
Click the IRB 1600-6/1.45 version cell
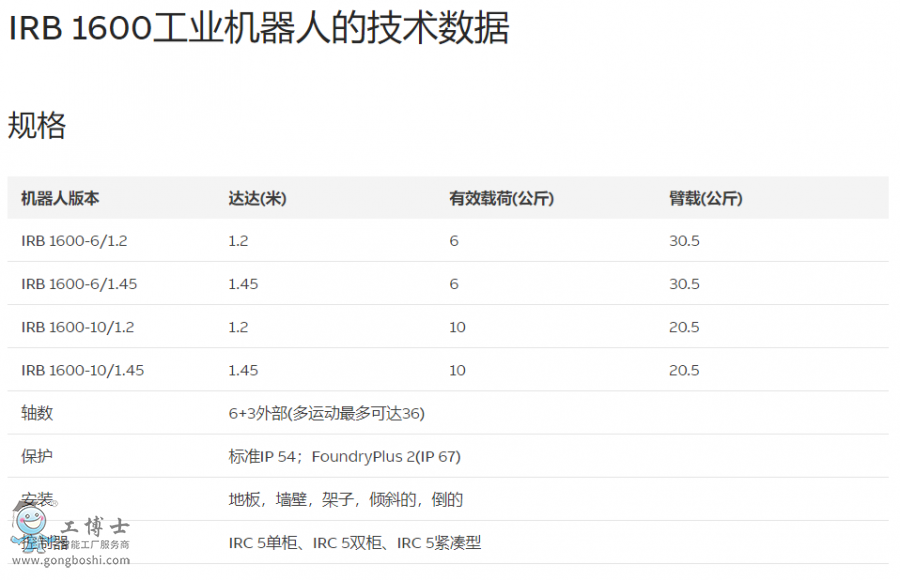79,284
